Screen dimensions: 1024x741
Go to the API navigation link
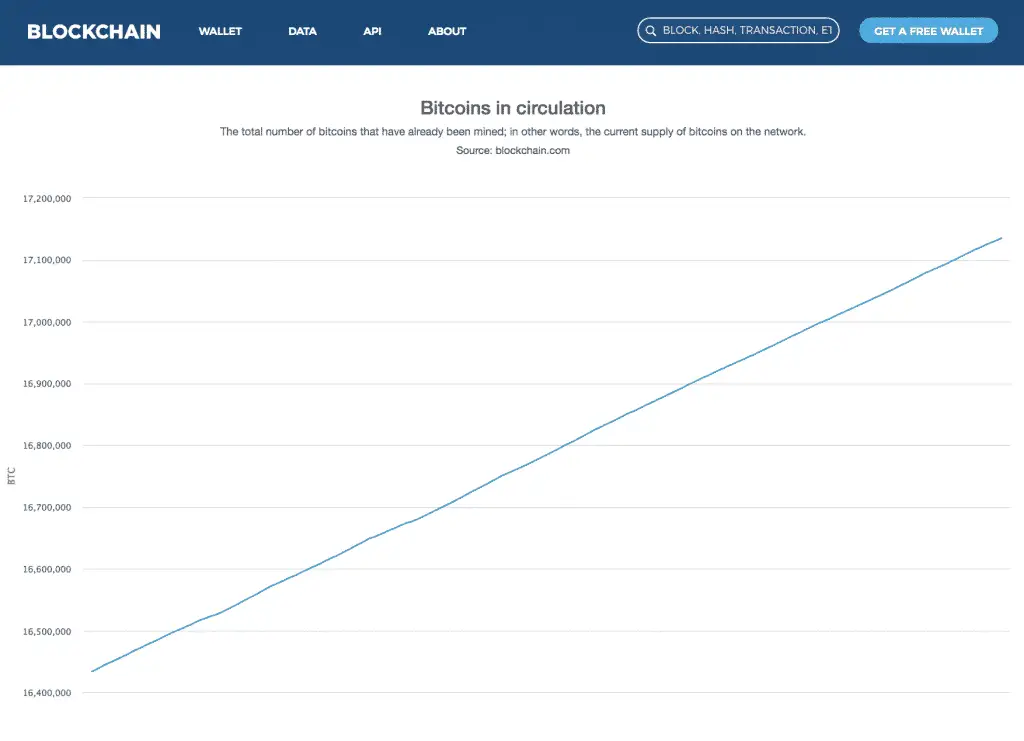372,31
